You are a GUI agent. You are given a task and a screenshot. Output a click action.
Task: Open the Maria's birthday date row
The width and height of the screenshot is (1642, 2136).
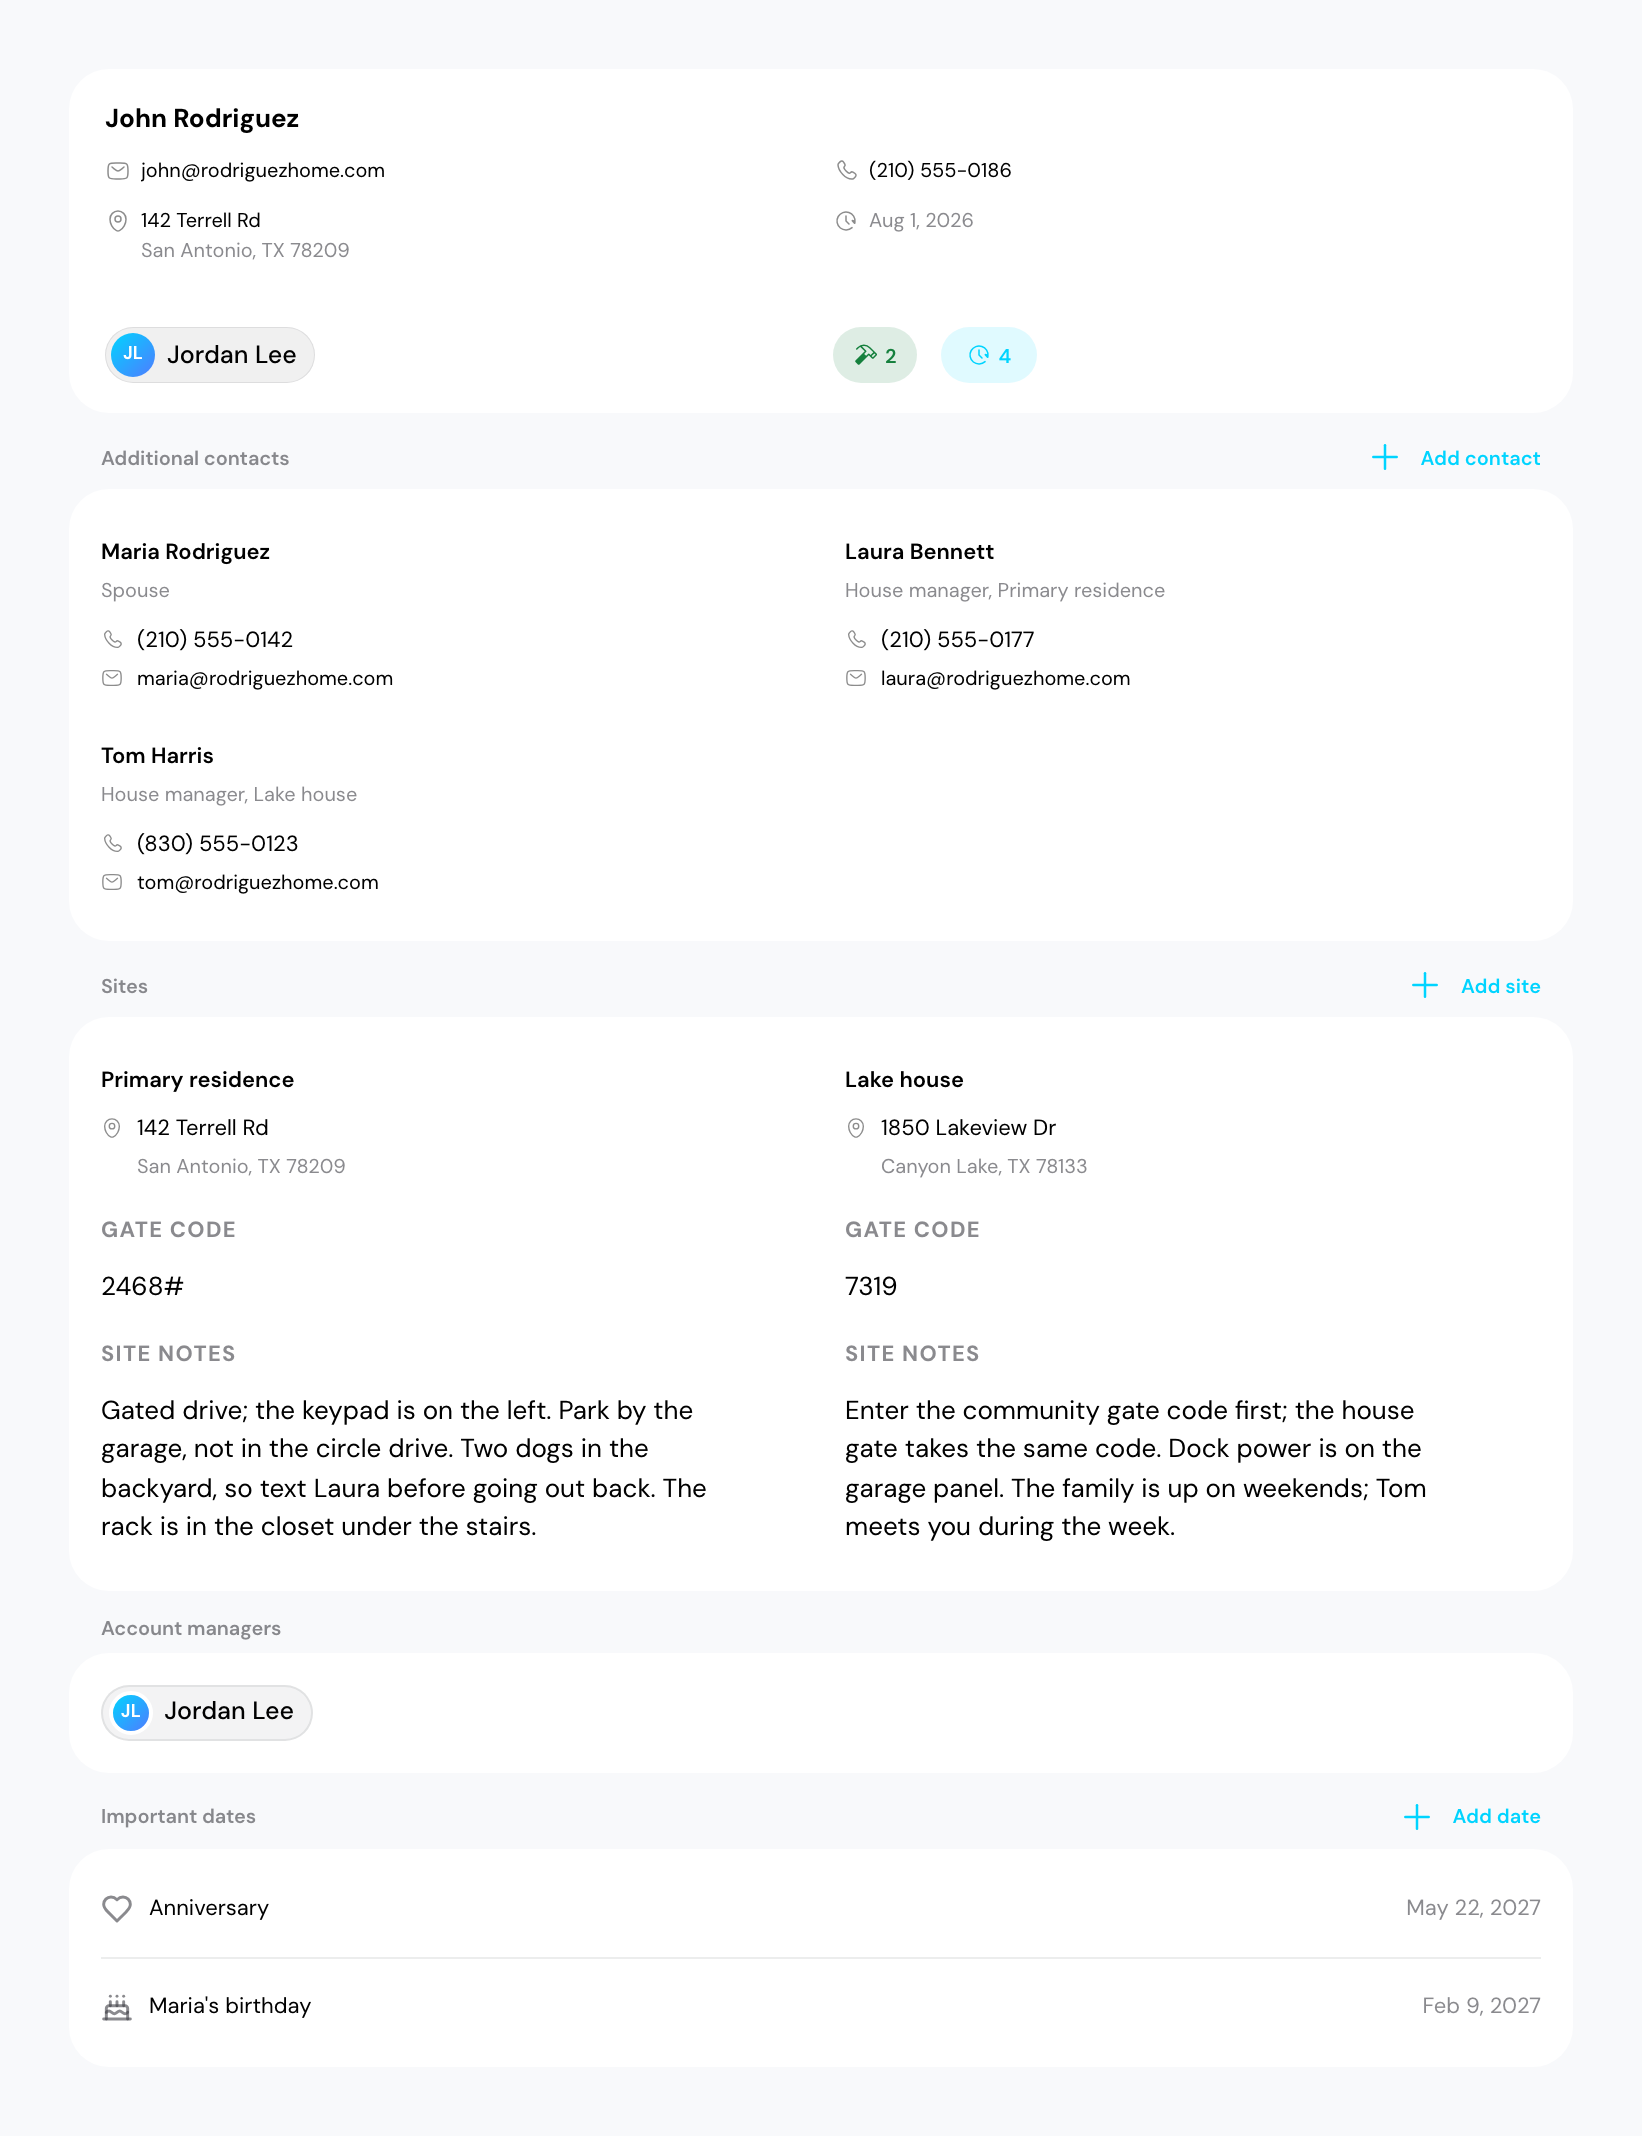[821, 2007]
